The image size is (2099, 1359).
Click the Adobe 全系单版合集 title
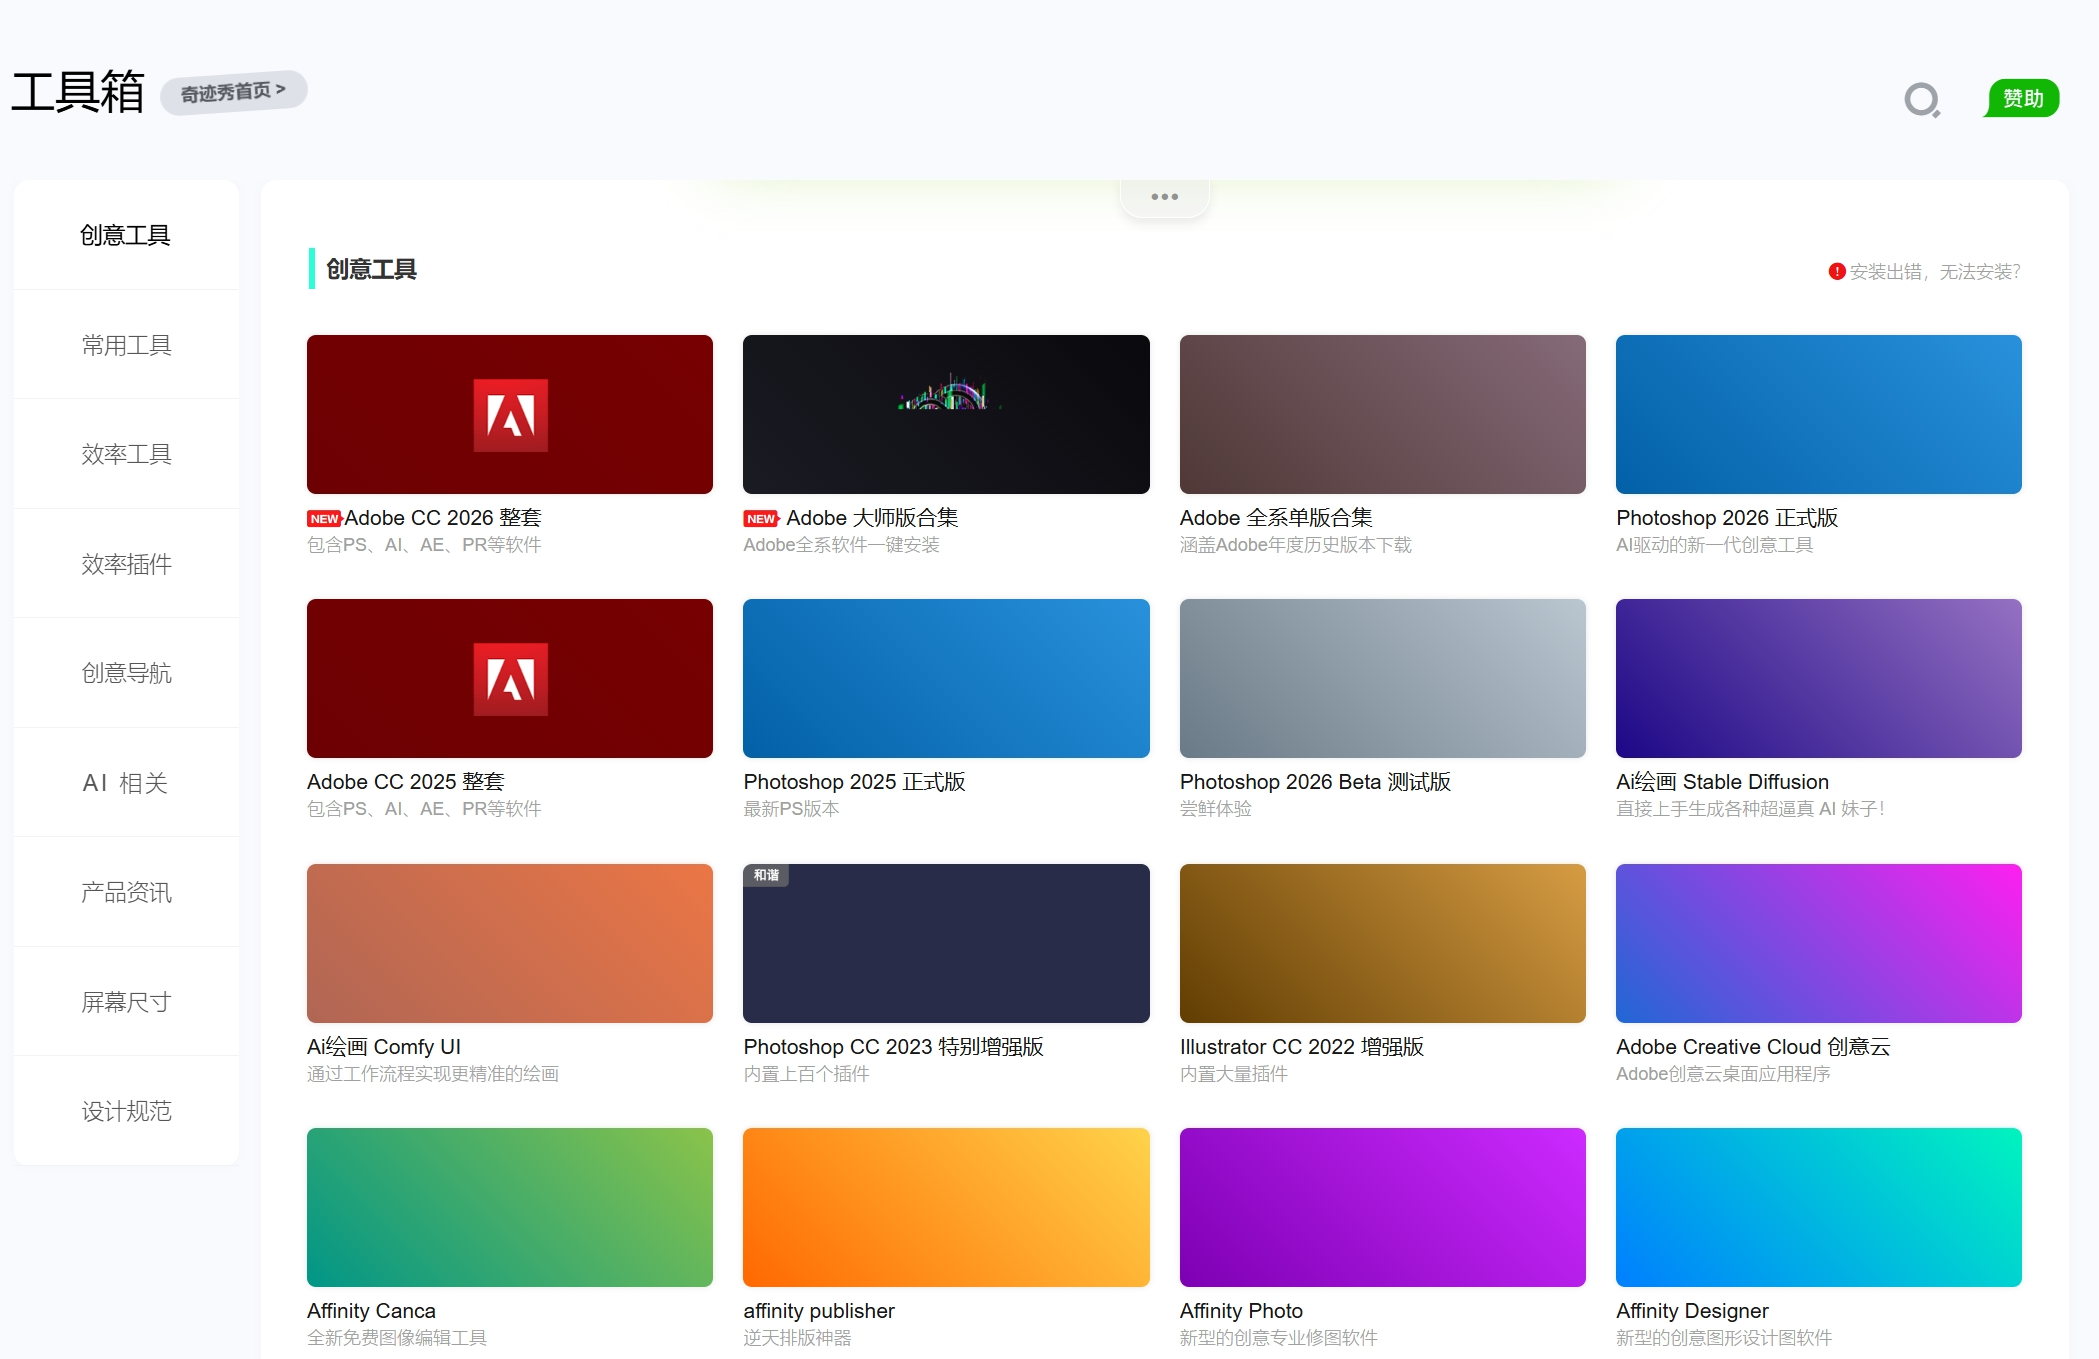pos(1276,518)
